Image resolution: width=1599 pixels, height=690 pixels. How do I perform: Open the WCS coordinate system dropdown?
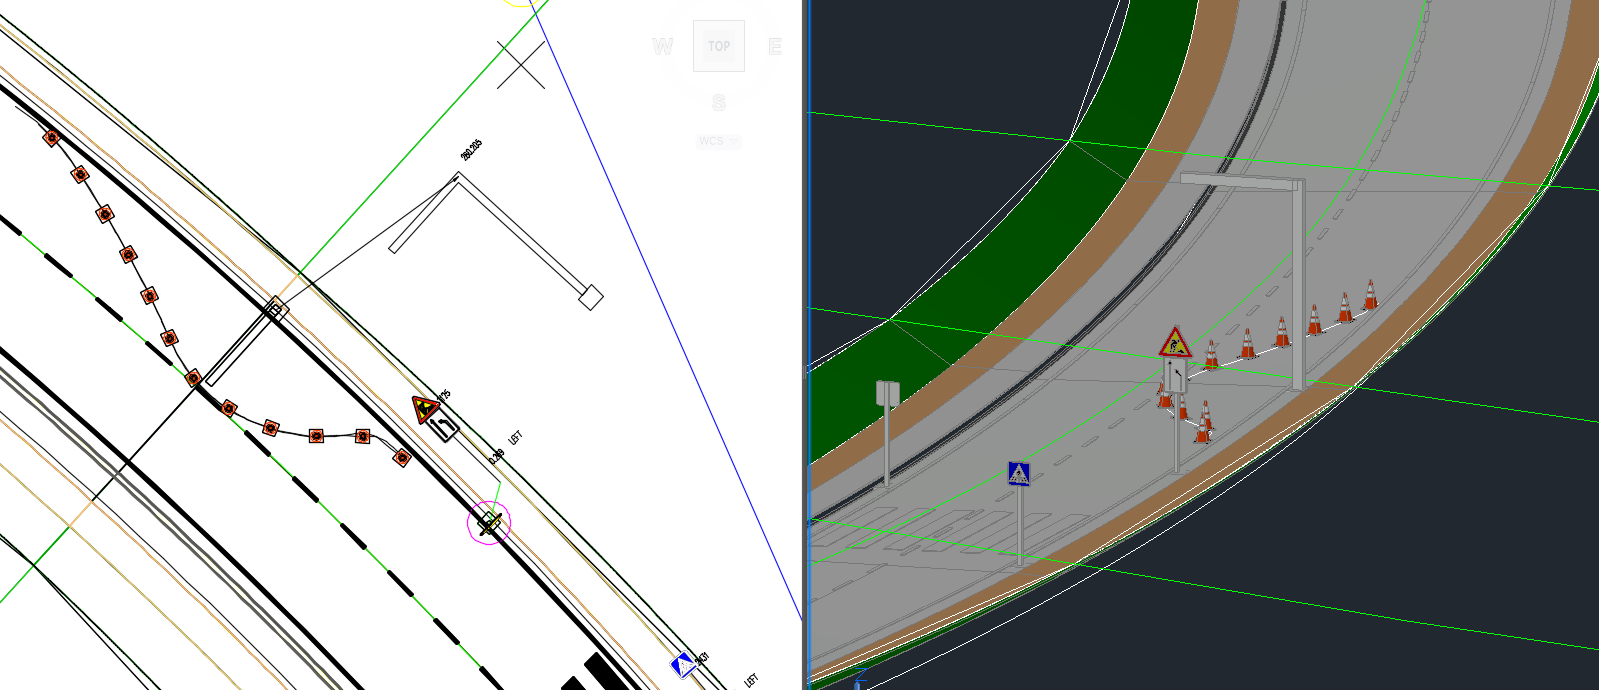pyautogui.click(x=718, y=141)
